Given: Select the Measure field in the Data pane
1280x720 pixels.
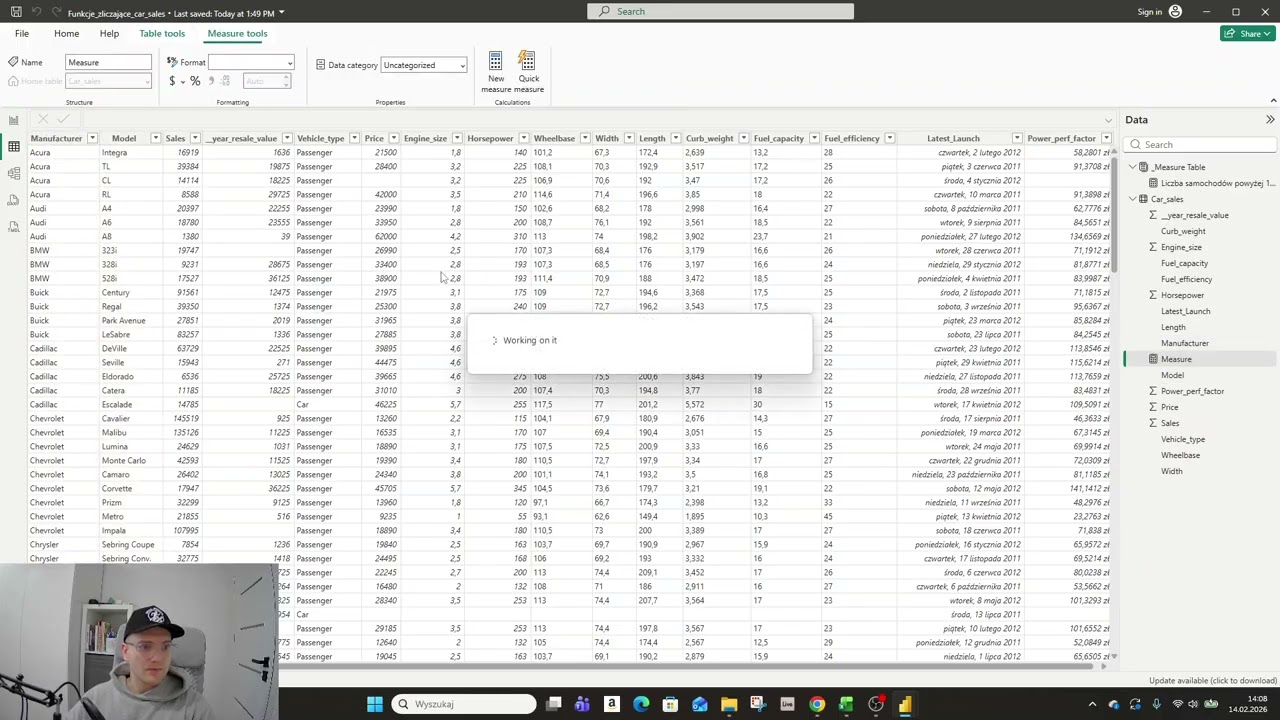Looking at the screenshot, I should pos(1175,359).
